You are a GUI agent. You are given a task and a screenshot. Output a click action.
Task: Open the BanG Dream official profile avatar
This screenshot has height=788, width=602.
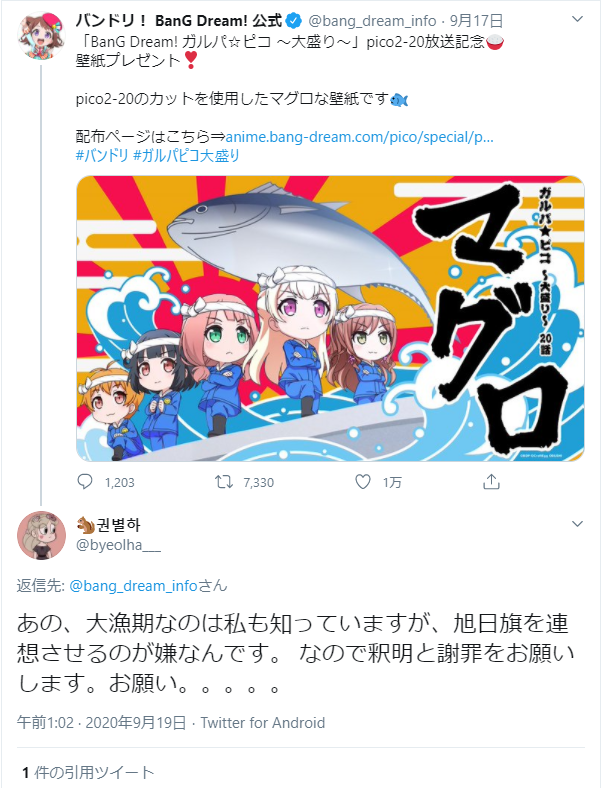coord(41,35)
